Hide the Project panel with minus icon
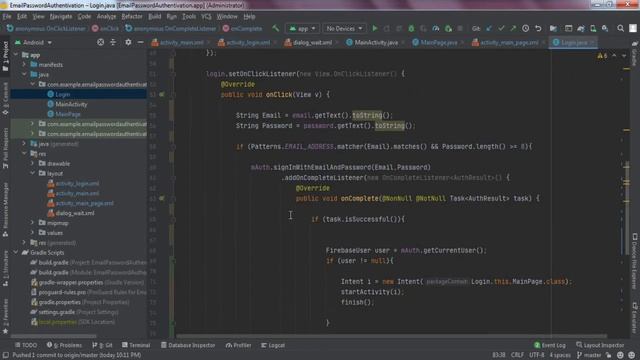This screenshot has height=360, width=640. pyautogui.click(x=140, y=42)
